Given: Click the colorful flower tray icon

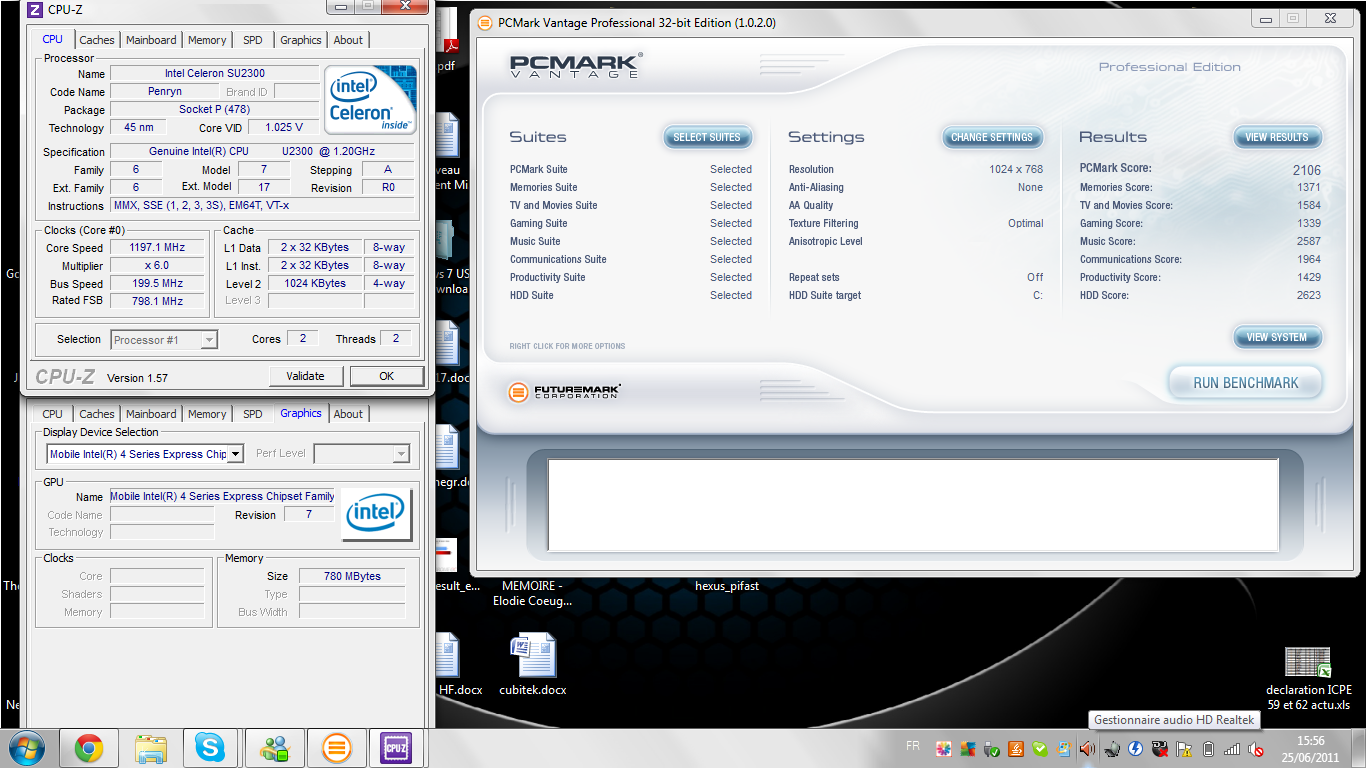Looking at the screenshot, I should (x=944, y=749).
